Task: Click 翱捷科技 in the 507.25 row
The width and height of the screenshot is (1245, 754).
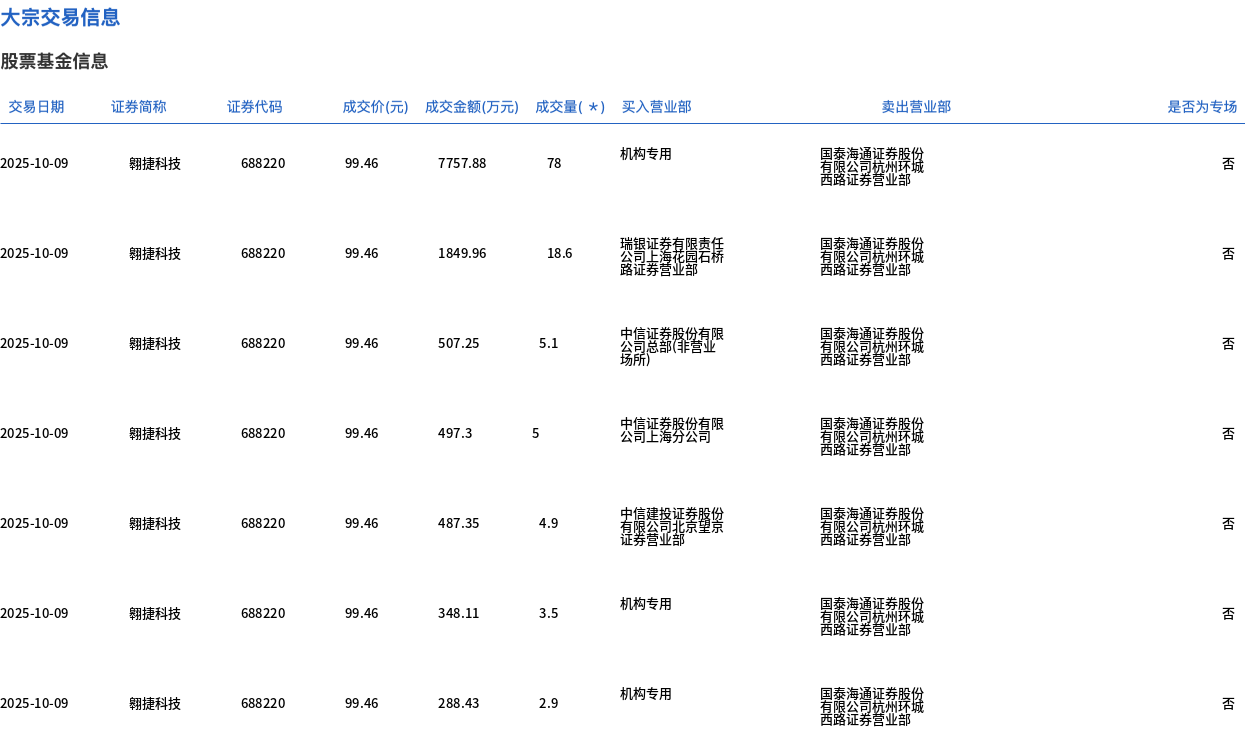Action: pyautogui.click(x=155, y=343)
